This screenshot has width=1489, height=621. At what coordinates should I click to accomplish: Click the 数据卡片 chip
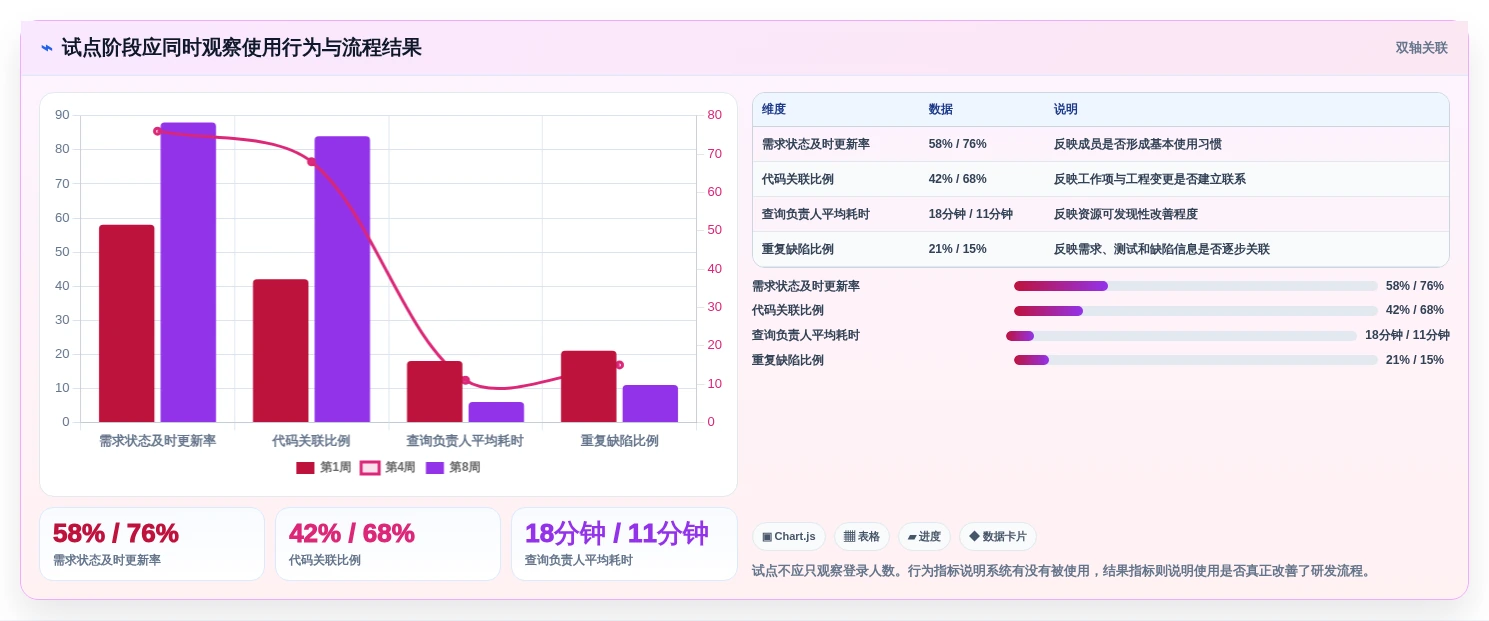pyautogui.click(x=997, y=536)
